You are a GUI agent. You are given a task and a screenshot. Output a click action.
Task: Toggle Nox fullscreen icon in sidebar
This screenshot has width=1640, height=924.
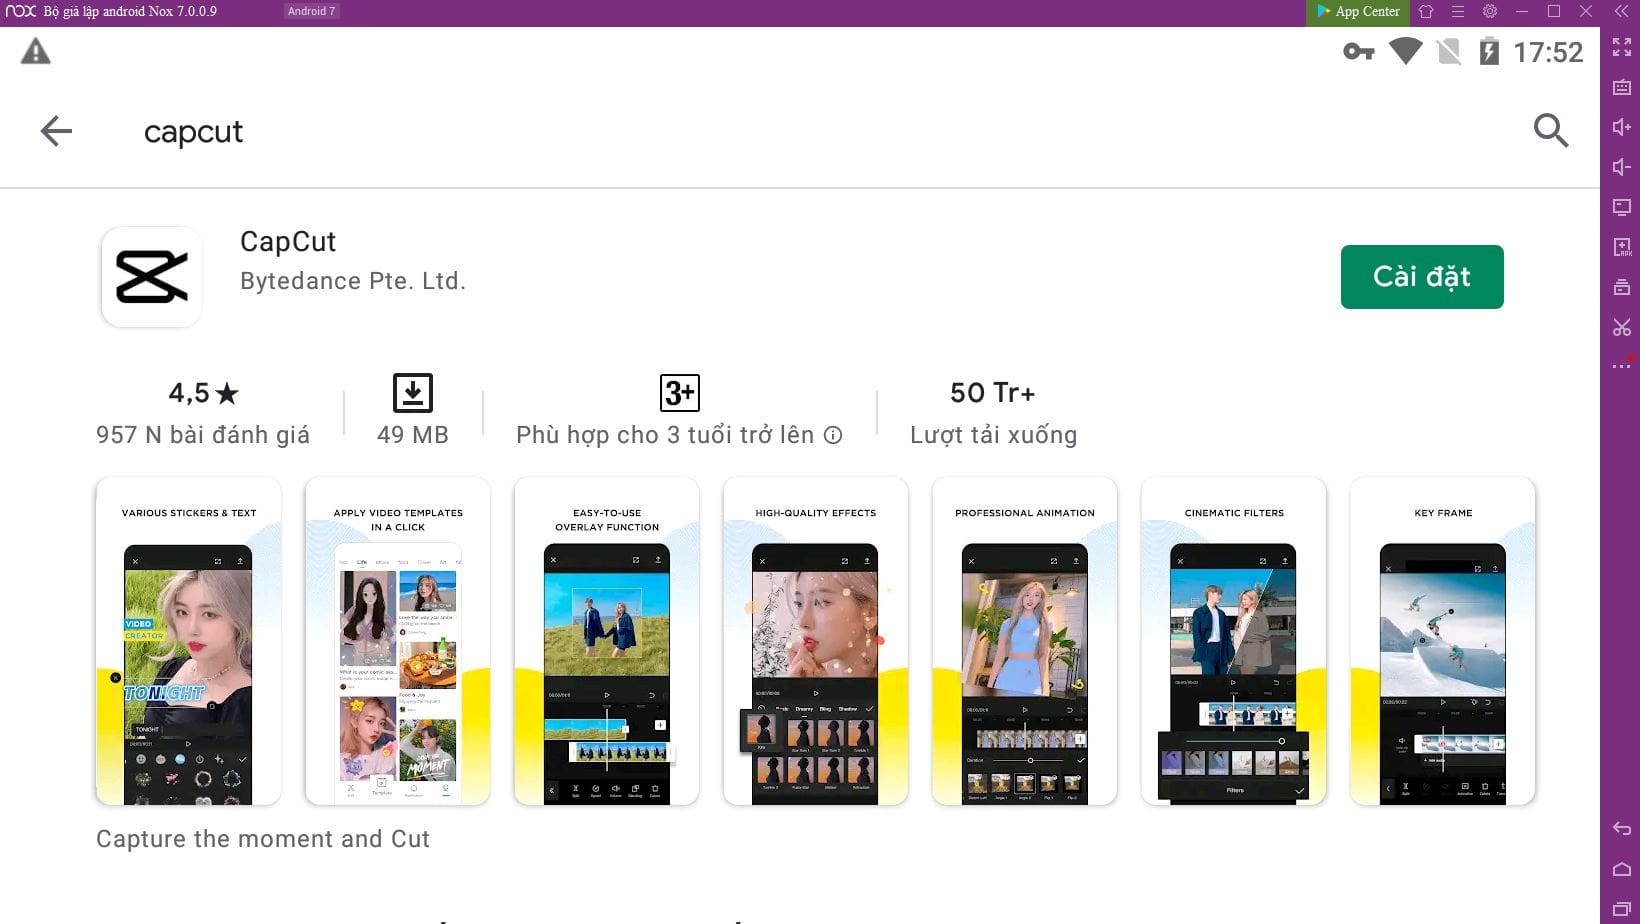(x=1621, y=47)
